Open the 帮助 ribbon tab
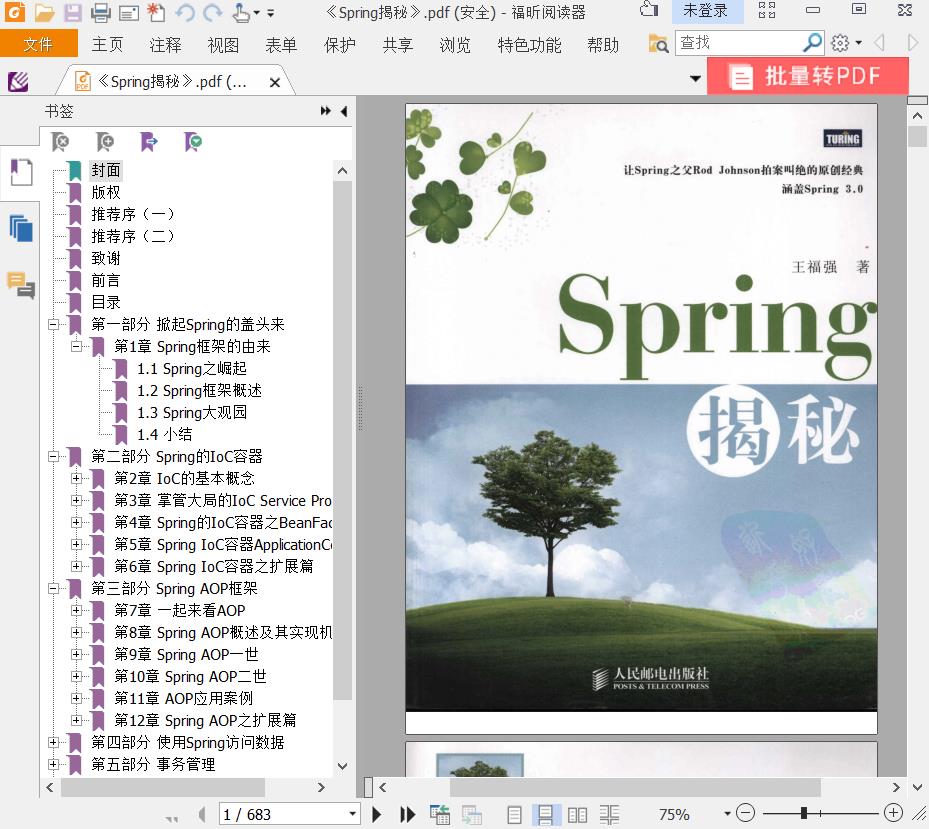This screenshot has height=829, width=929. [603, 44]
